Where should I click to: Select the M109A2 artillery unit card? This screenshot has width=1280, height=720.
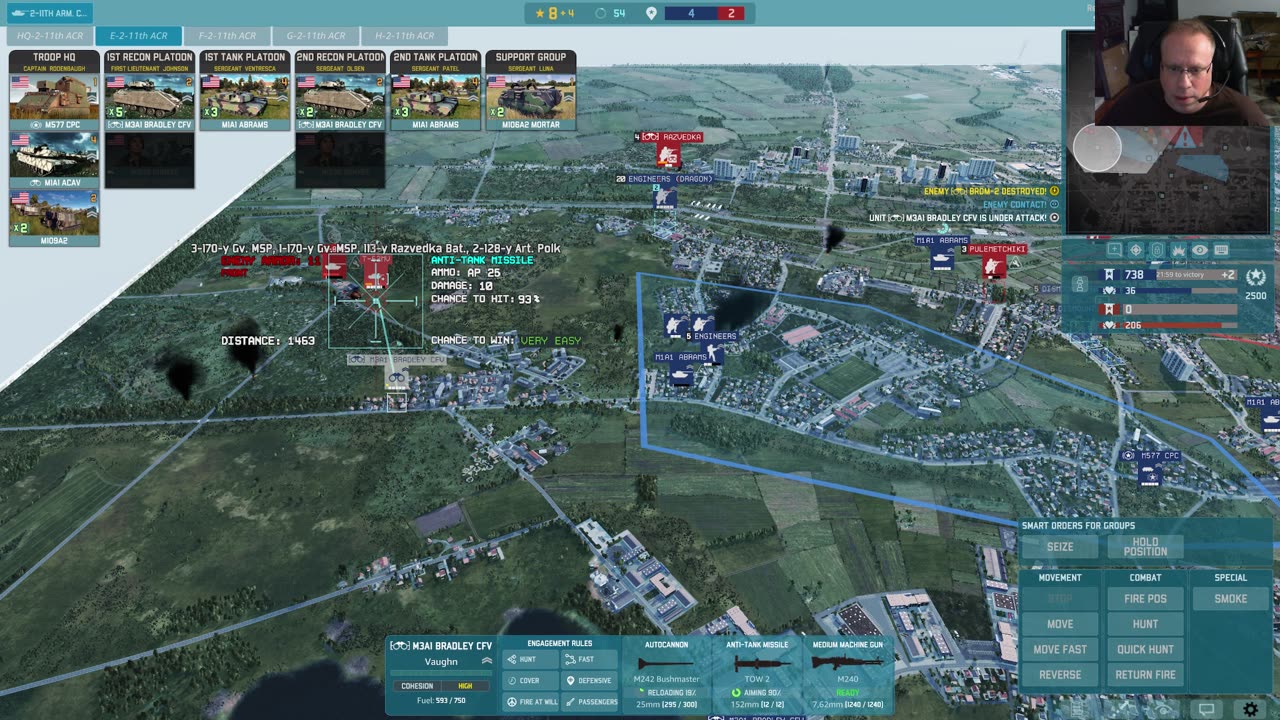54,218
